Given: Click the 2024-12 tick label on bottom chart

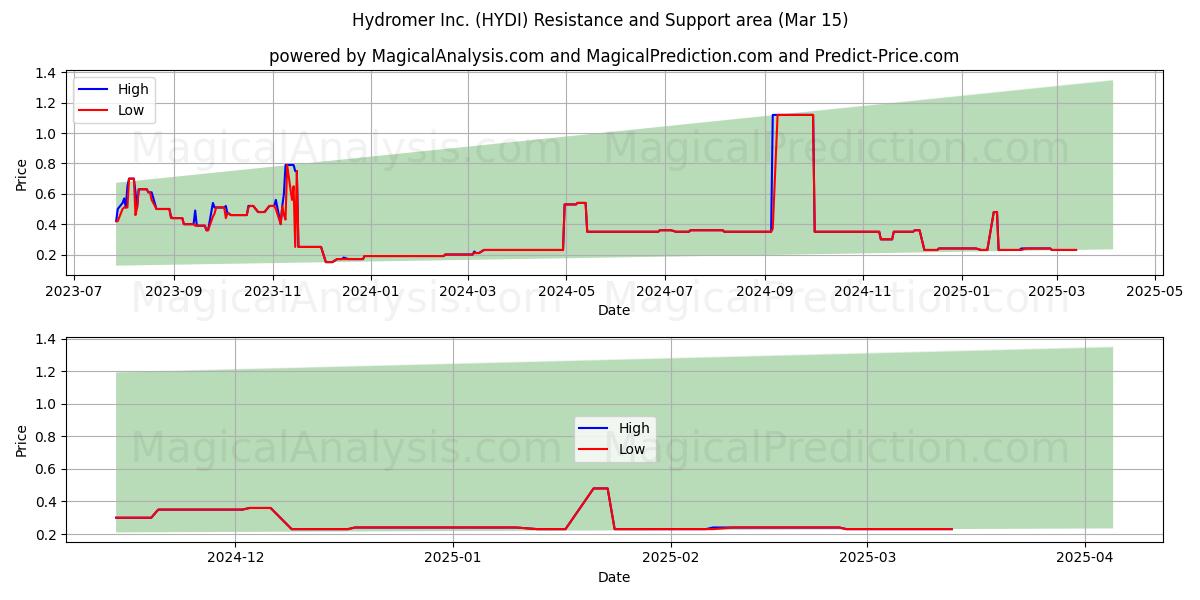Looking at the screenshot, I should (x=236, y=558).
